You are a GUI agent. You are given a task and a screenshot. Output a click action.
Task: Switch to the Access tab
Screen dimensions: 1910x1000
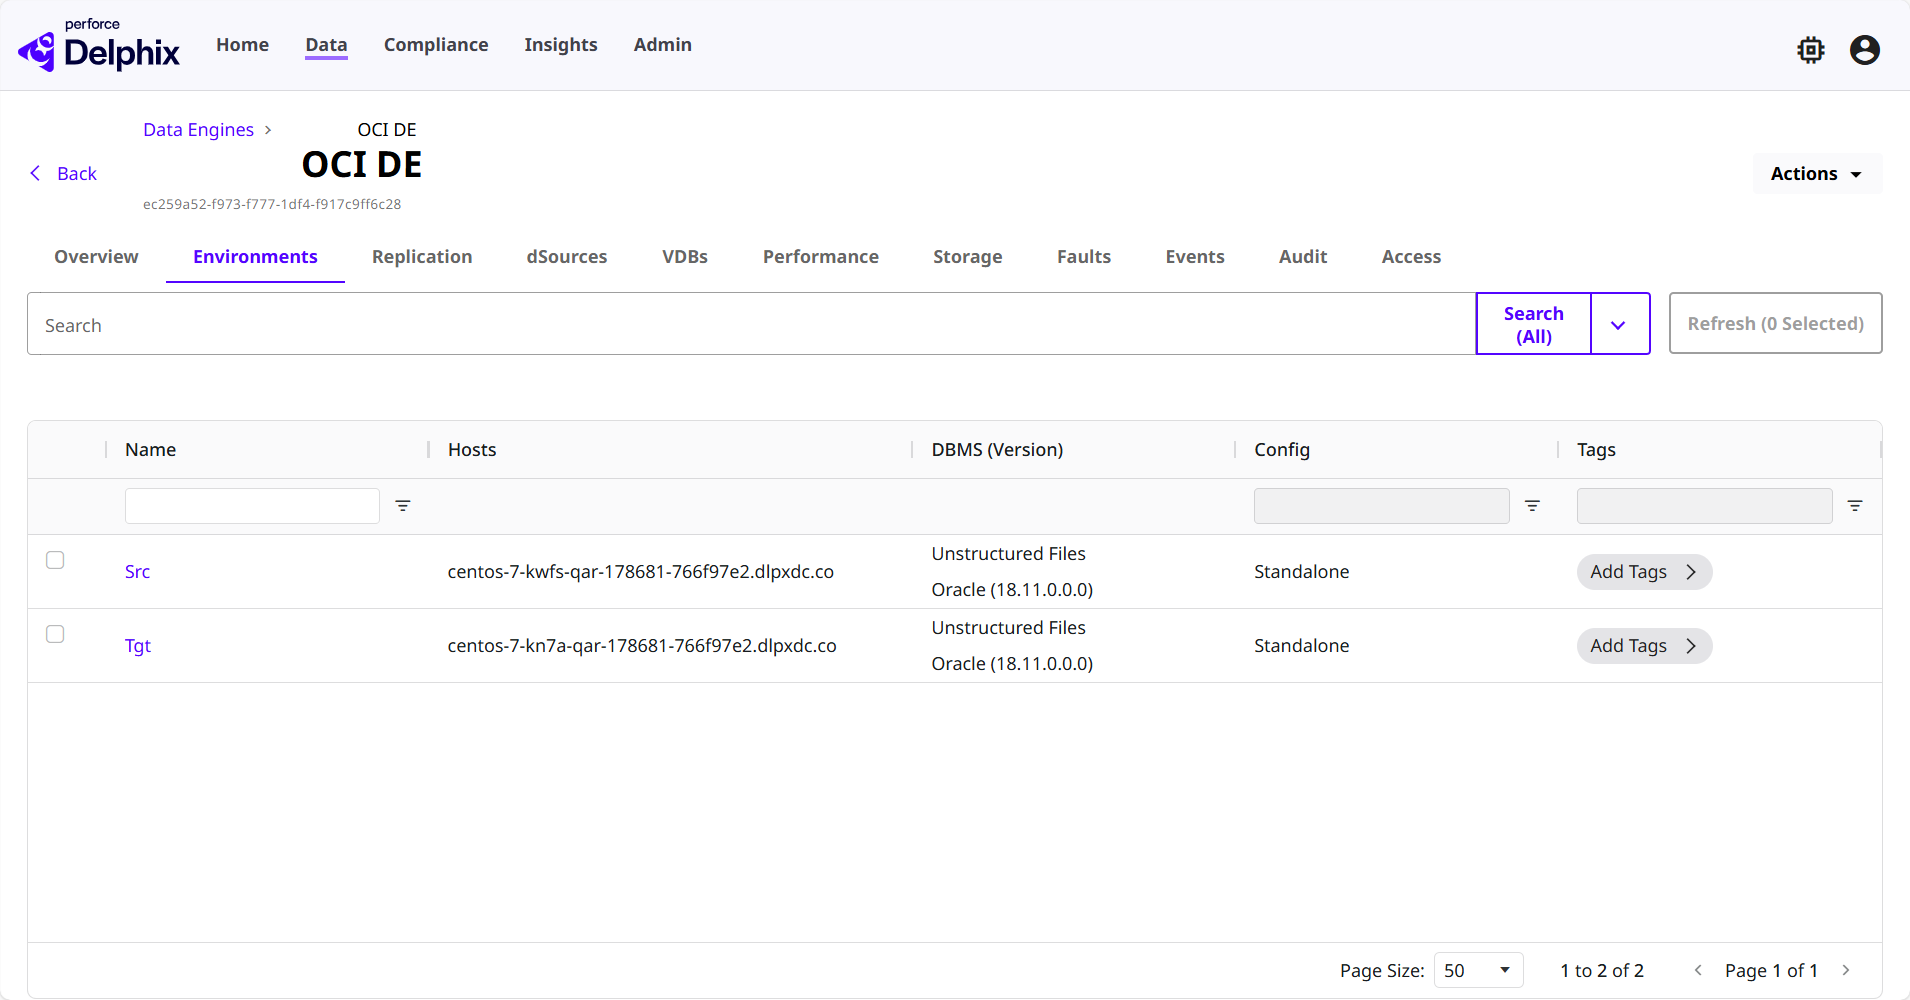point(1411,257)
